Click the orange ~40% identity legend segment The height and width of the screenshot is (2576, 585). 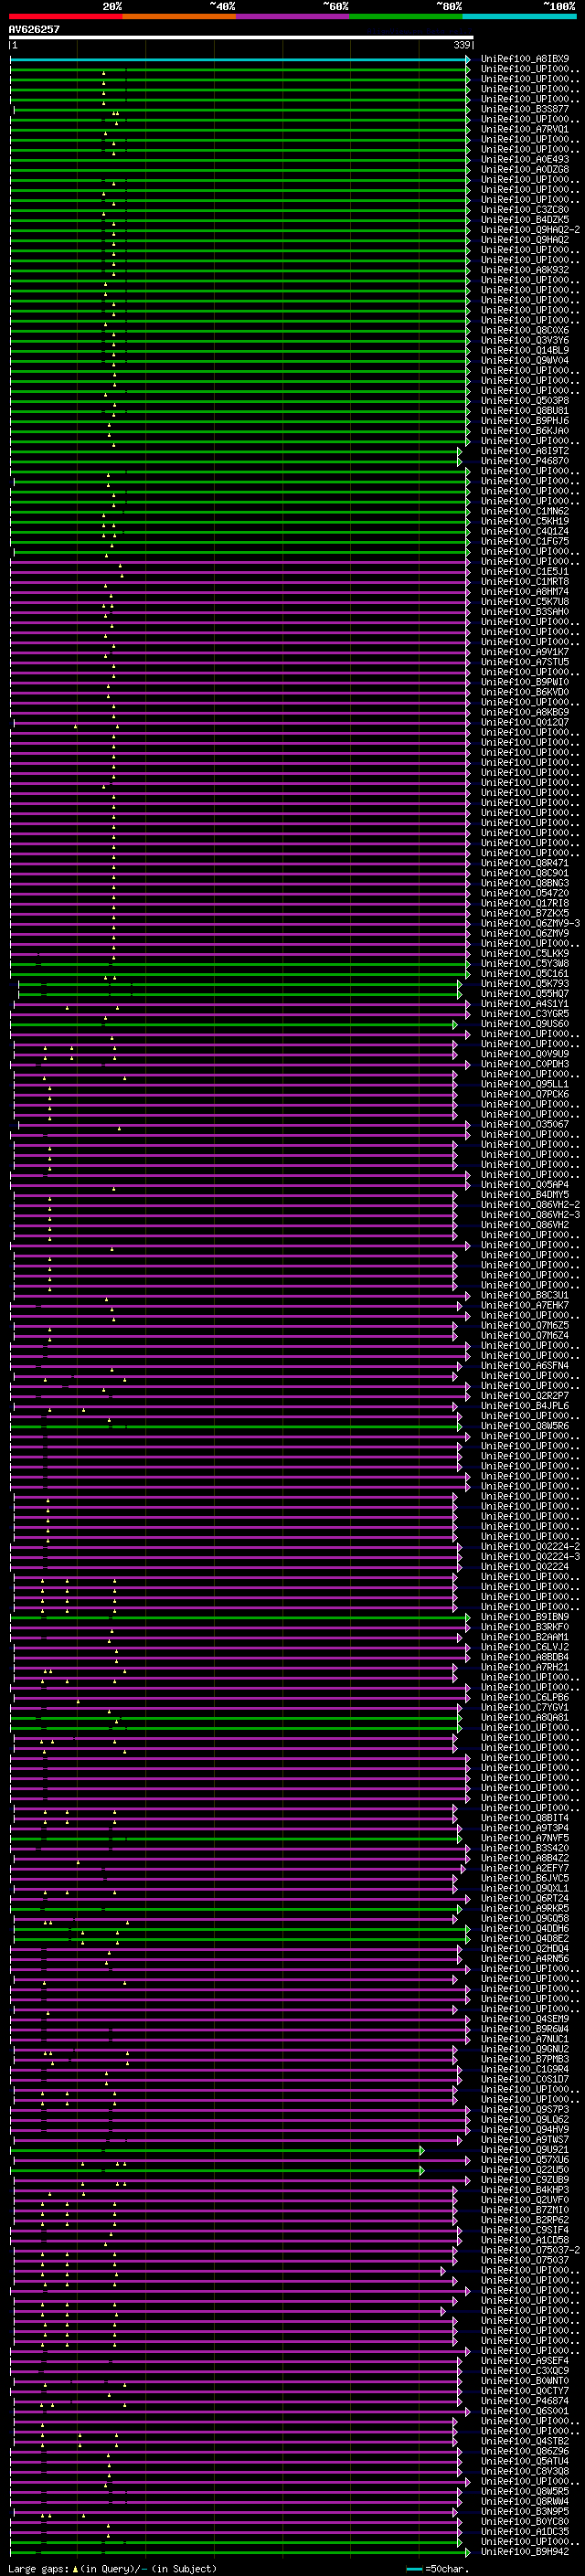point(179,17)
